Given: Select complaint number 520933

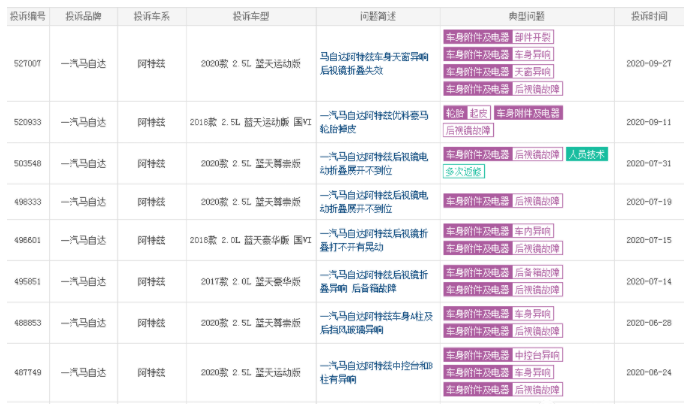Looking at the screenshot, I should 28,122.
